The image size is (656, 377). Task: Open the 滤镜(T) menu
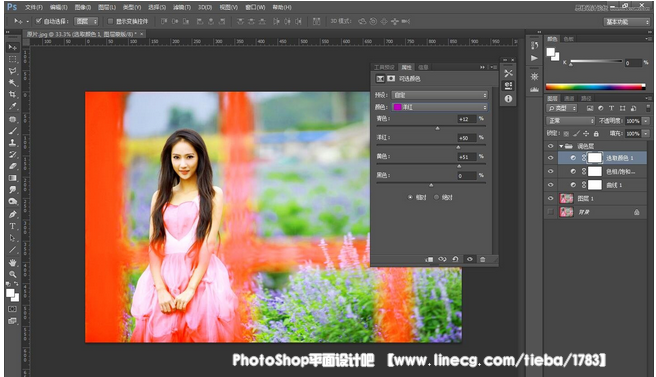(x=182, y=7)
